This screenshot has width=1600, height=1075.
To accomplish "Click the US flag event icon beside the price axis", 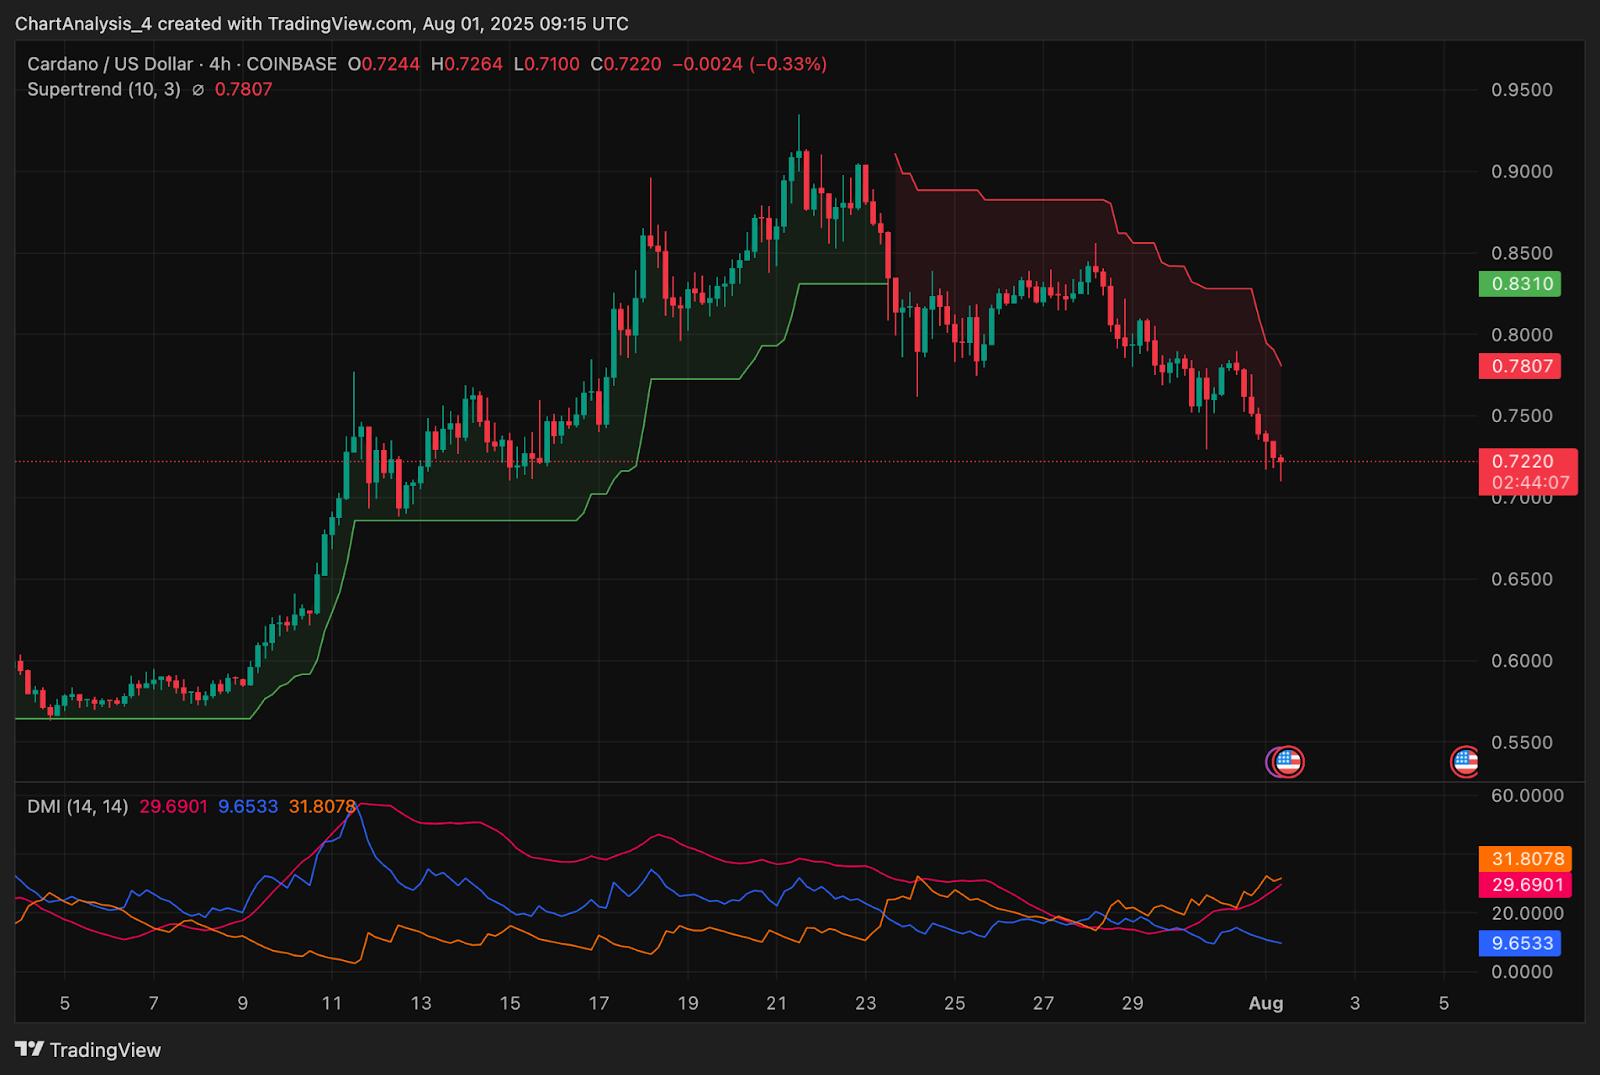I will [x=1465, y=762].
